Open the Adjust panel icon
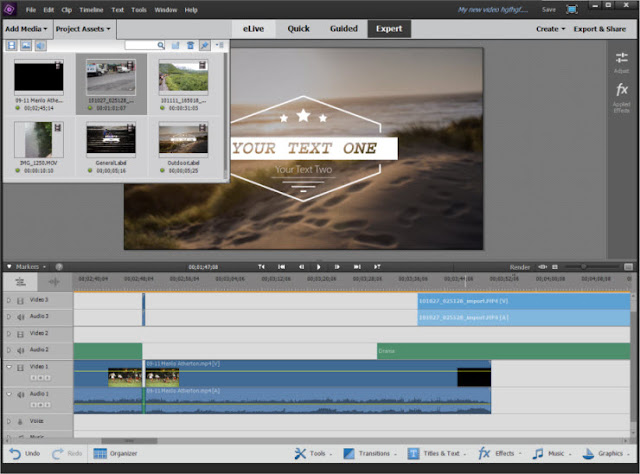This screenshot has height=474, width=640. 621,58
